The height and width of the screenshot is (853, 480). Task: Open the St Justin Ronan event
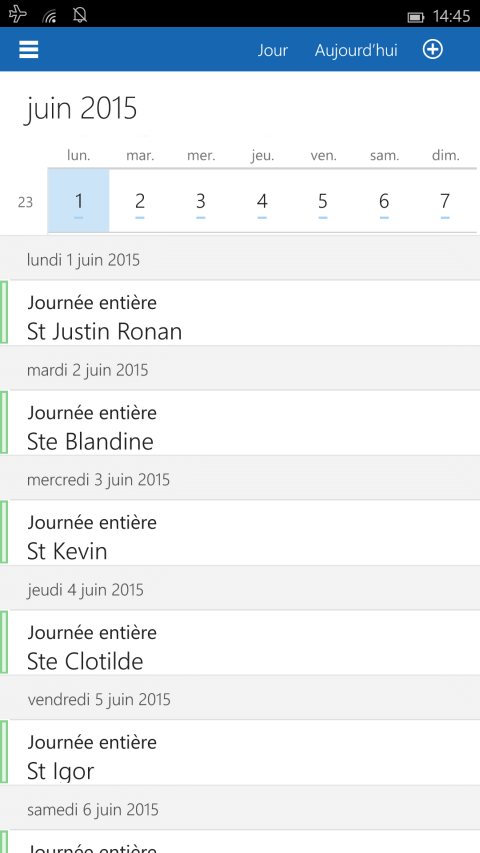(240, 313)
